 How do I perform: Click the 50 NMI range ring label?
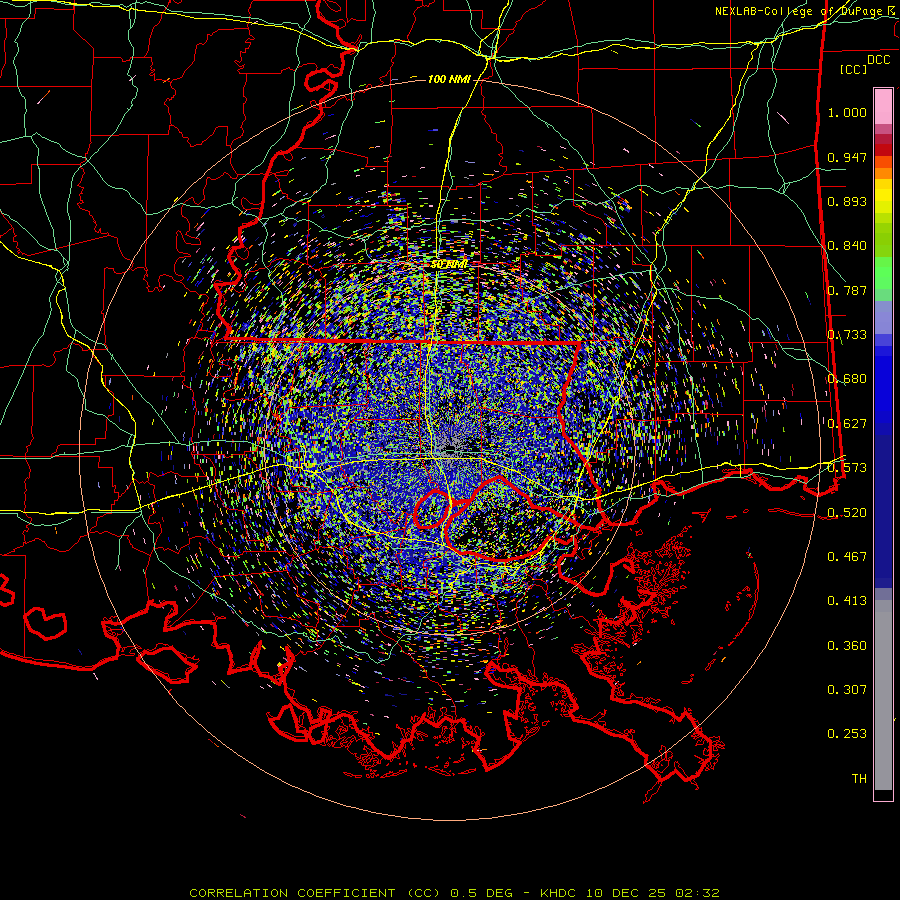pos(449,264)
